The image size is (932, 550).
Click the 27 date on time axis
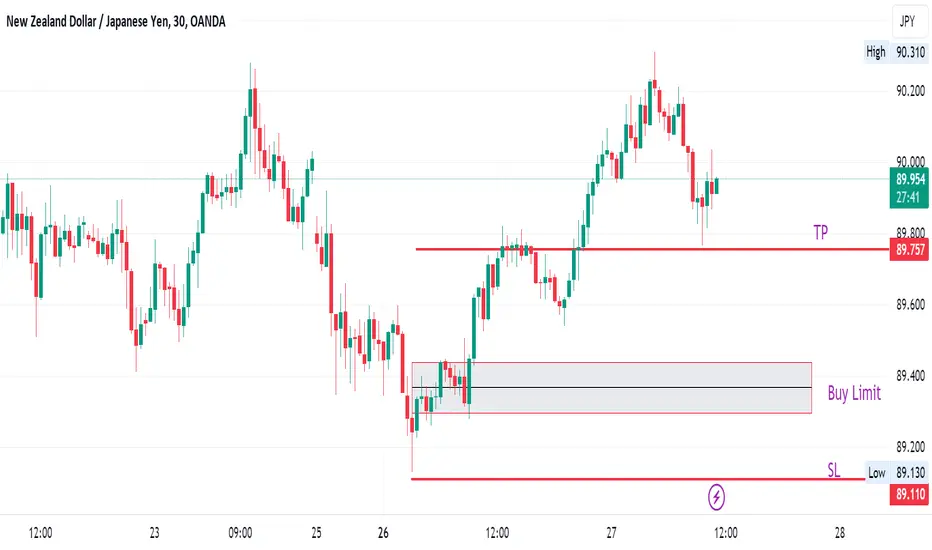[611, 533]
